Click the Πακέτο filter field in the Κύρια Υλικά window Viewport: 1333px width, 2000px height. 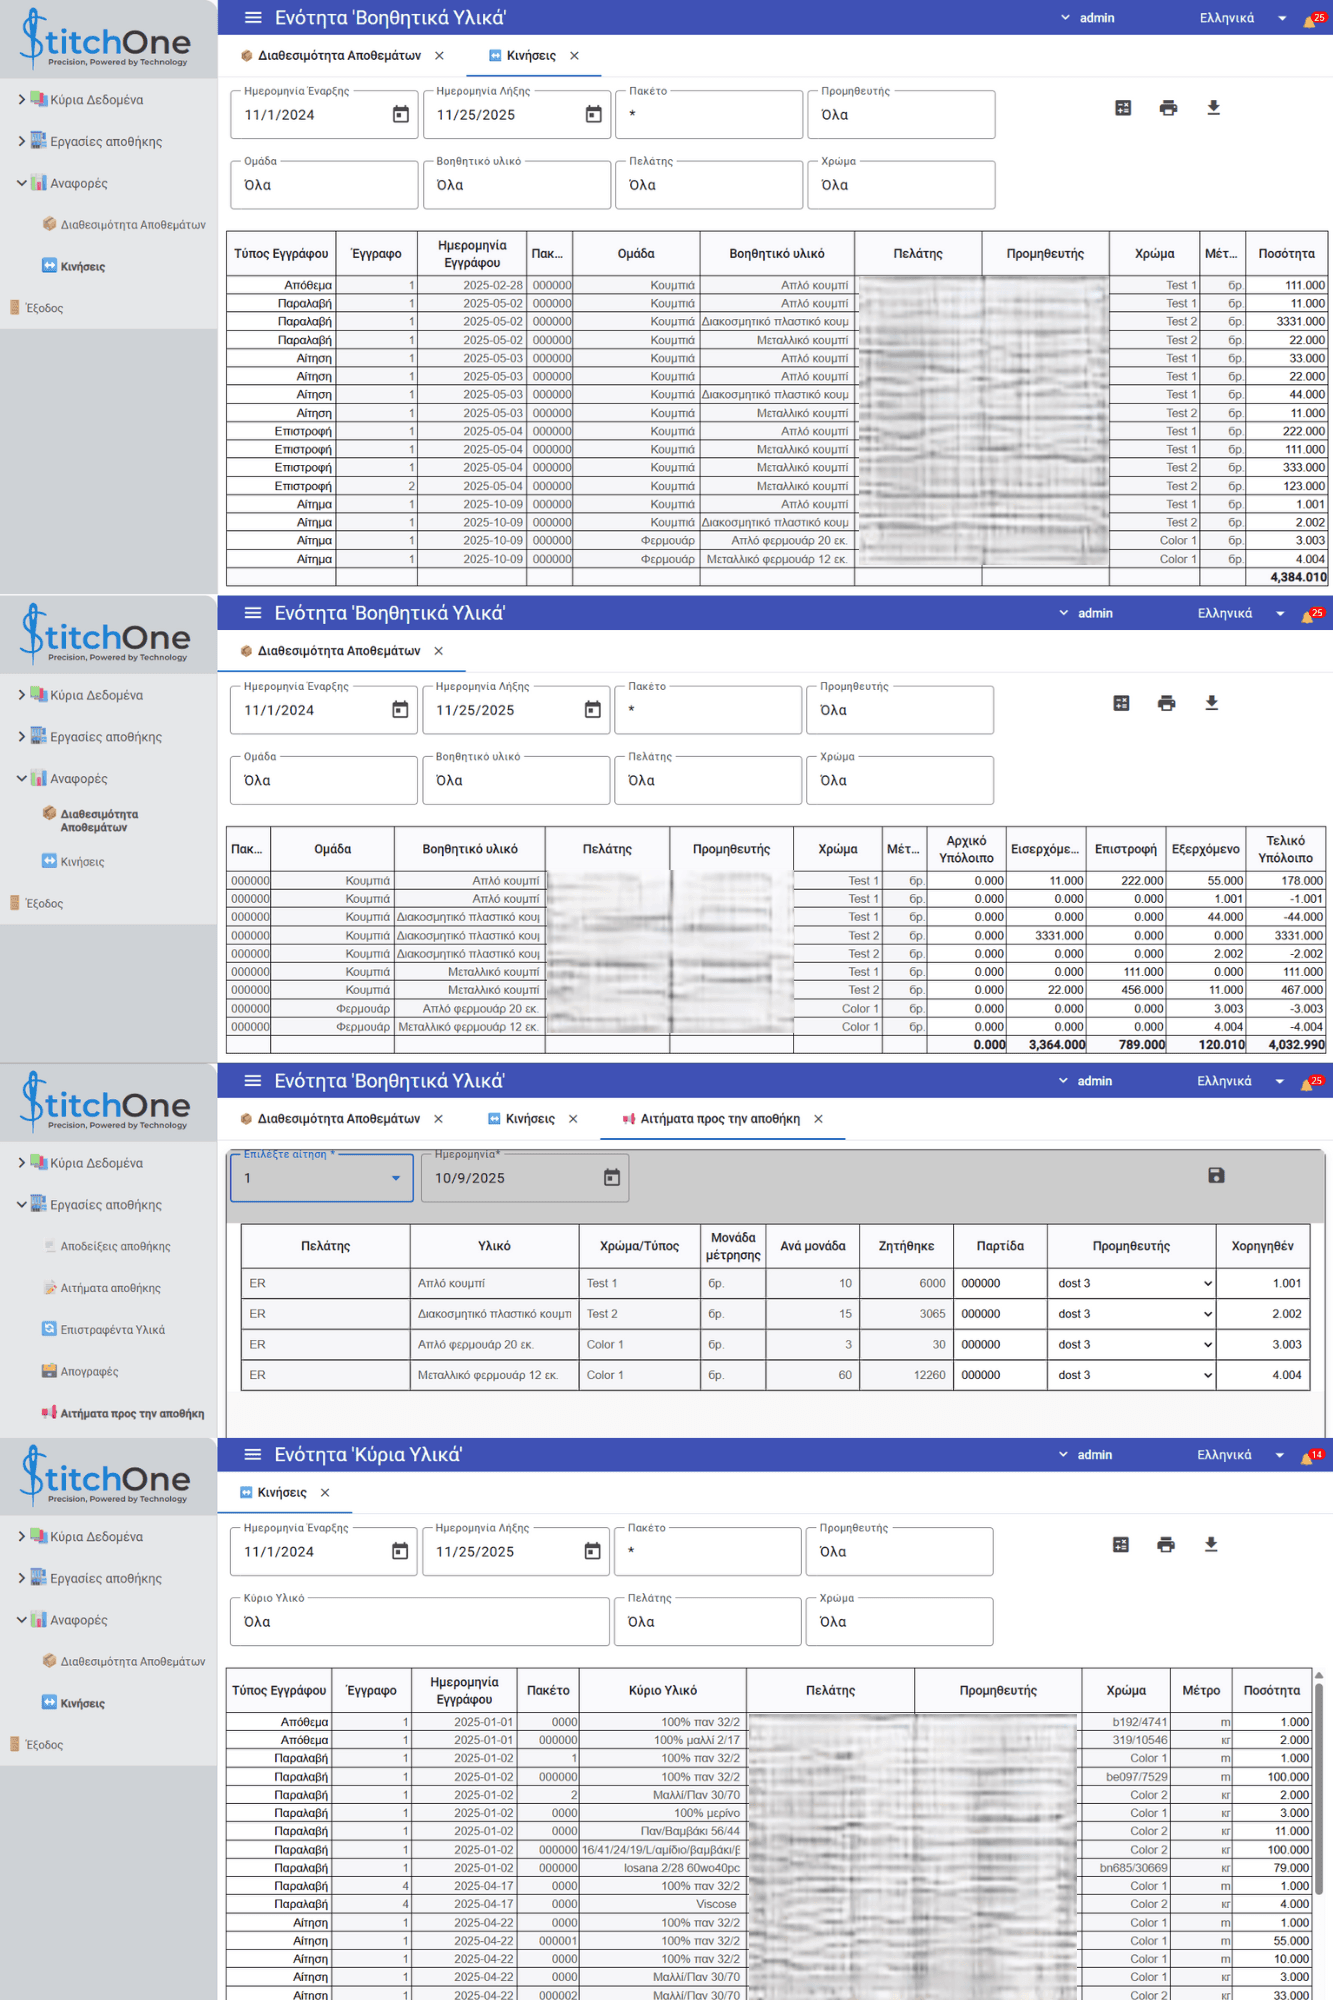(708, 1552)
